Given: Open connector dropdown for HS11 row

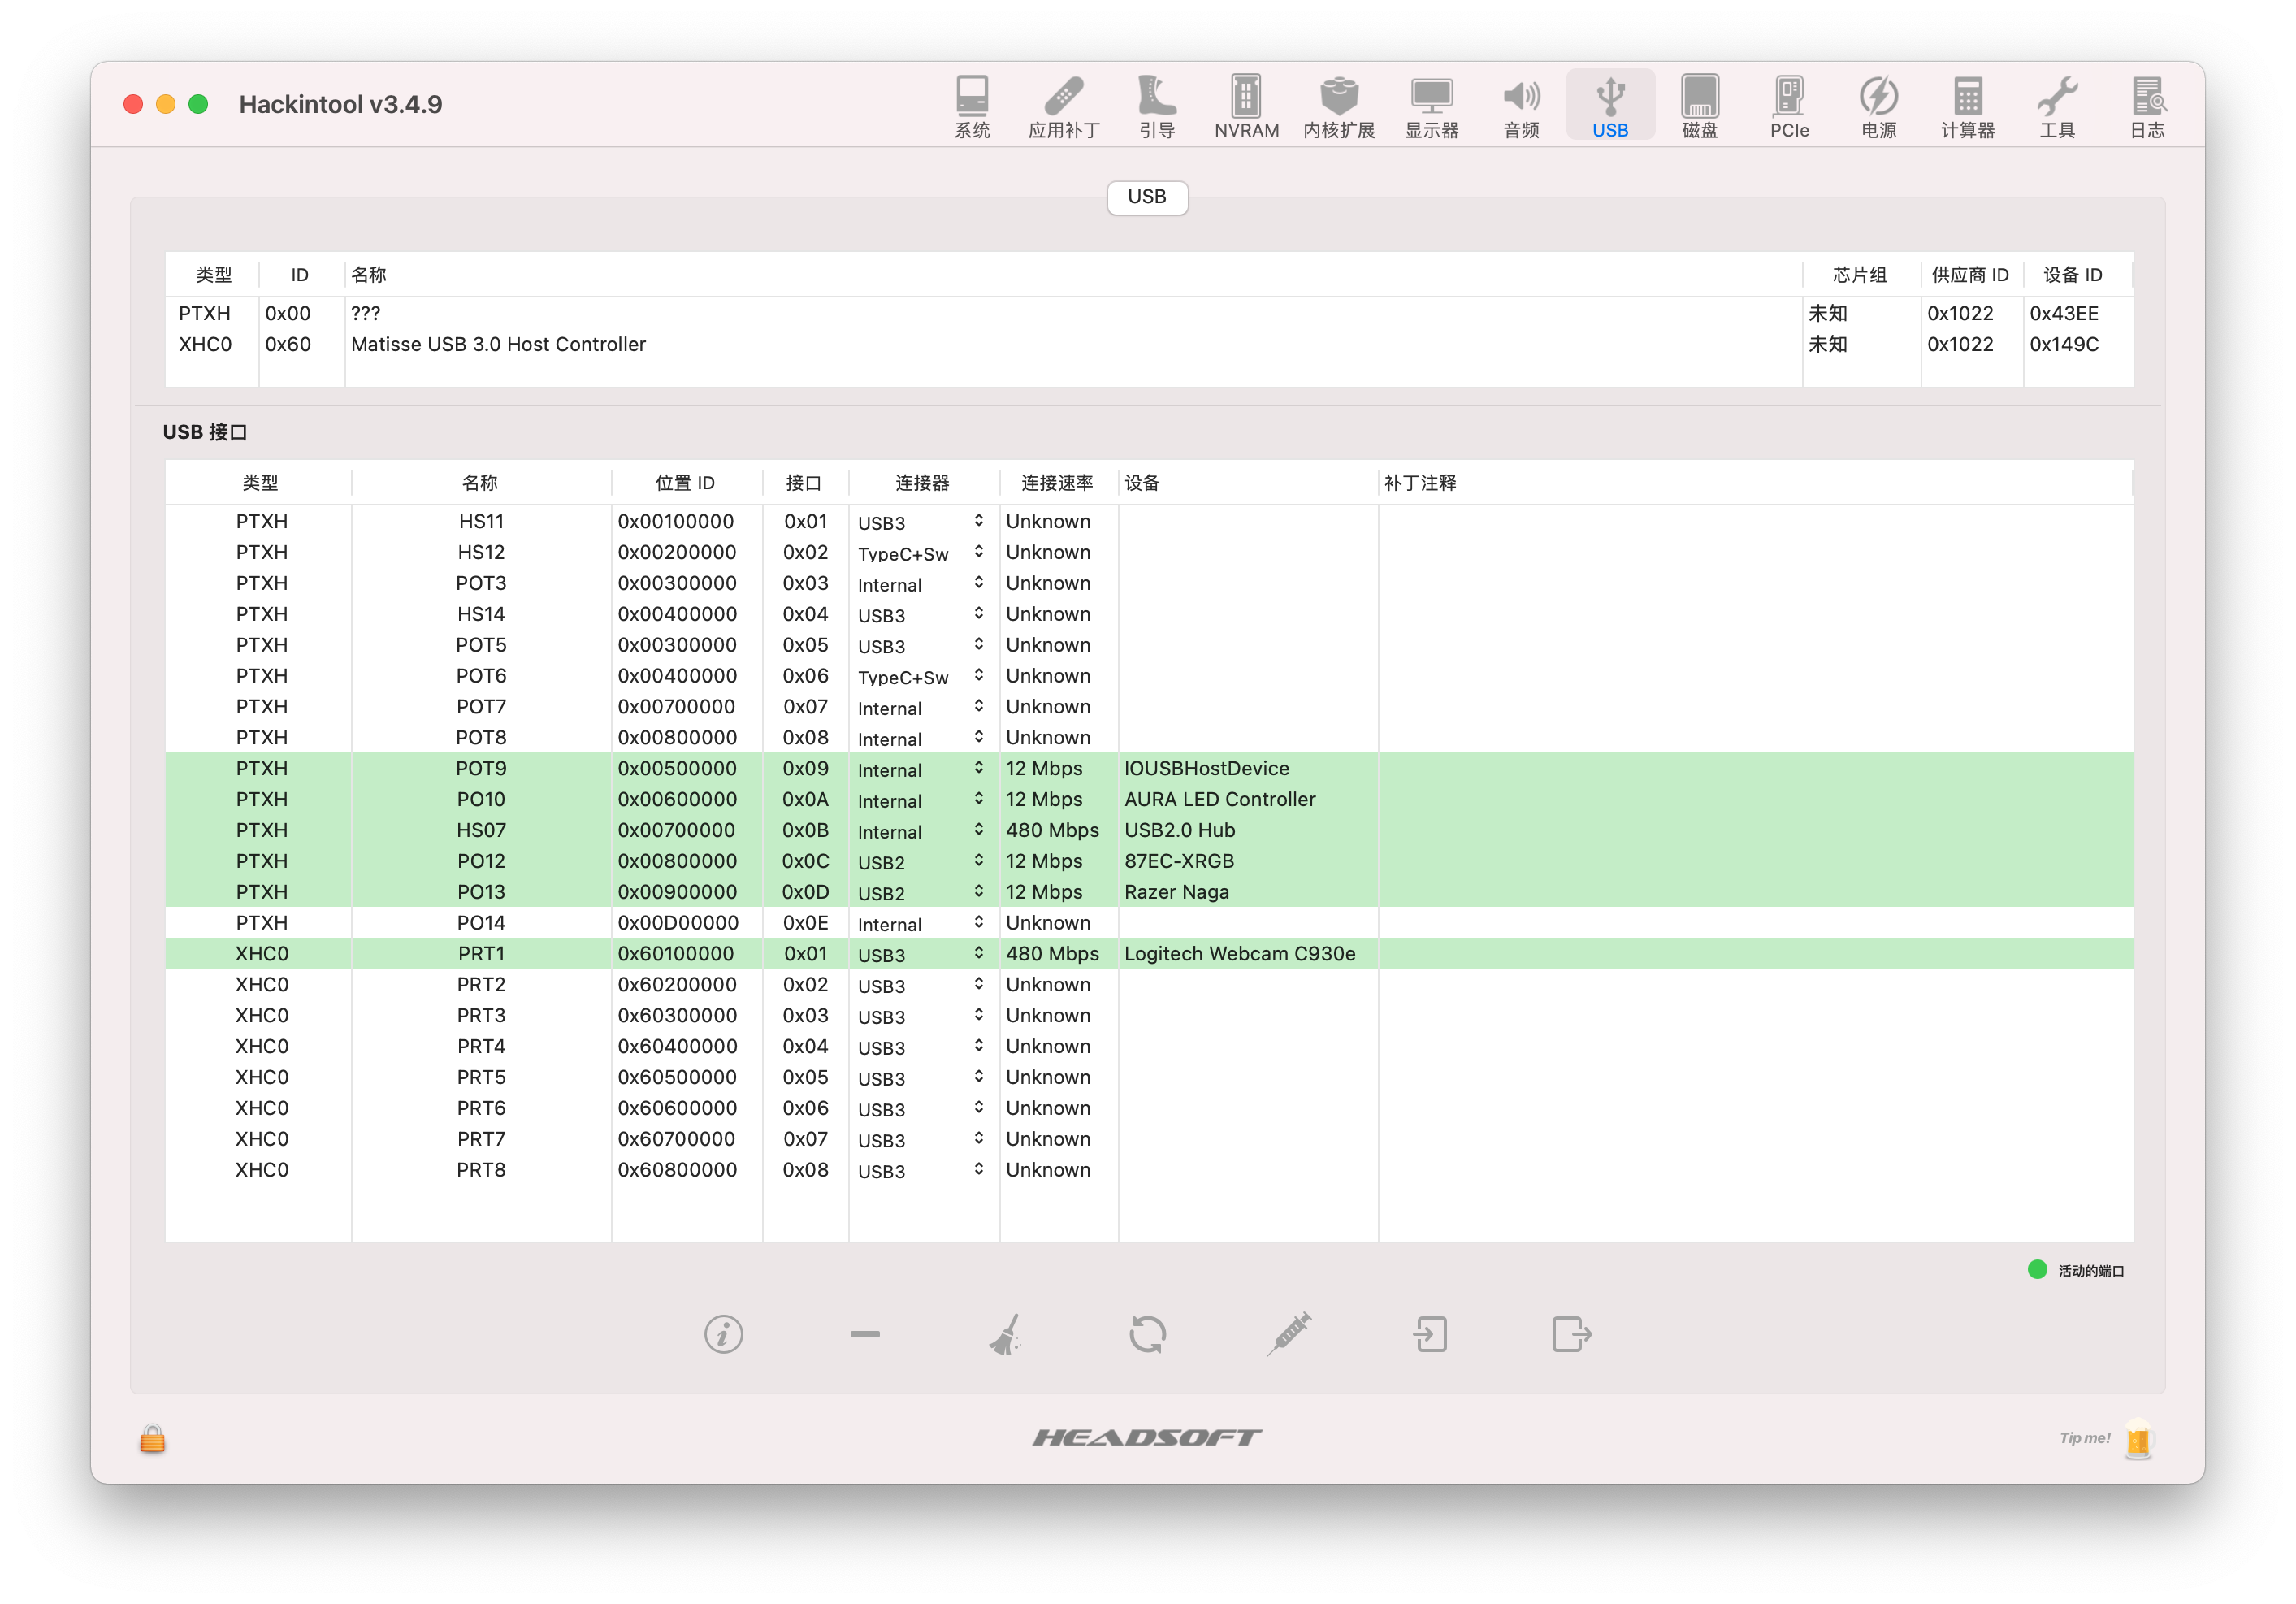Looking at the screenshot, I should [921, 522].
